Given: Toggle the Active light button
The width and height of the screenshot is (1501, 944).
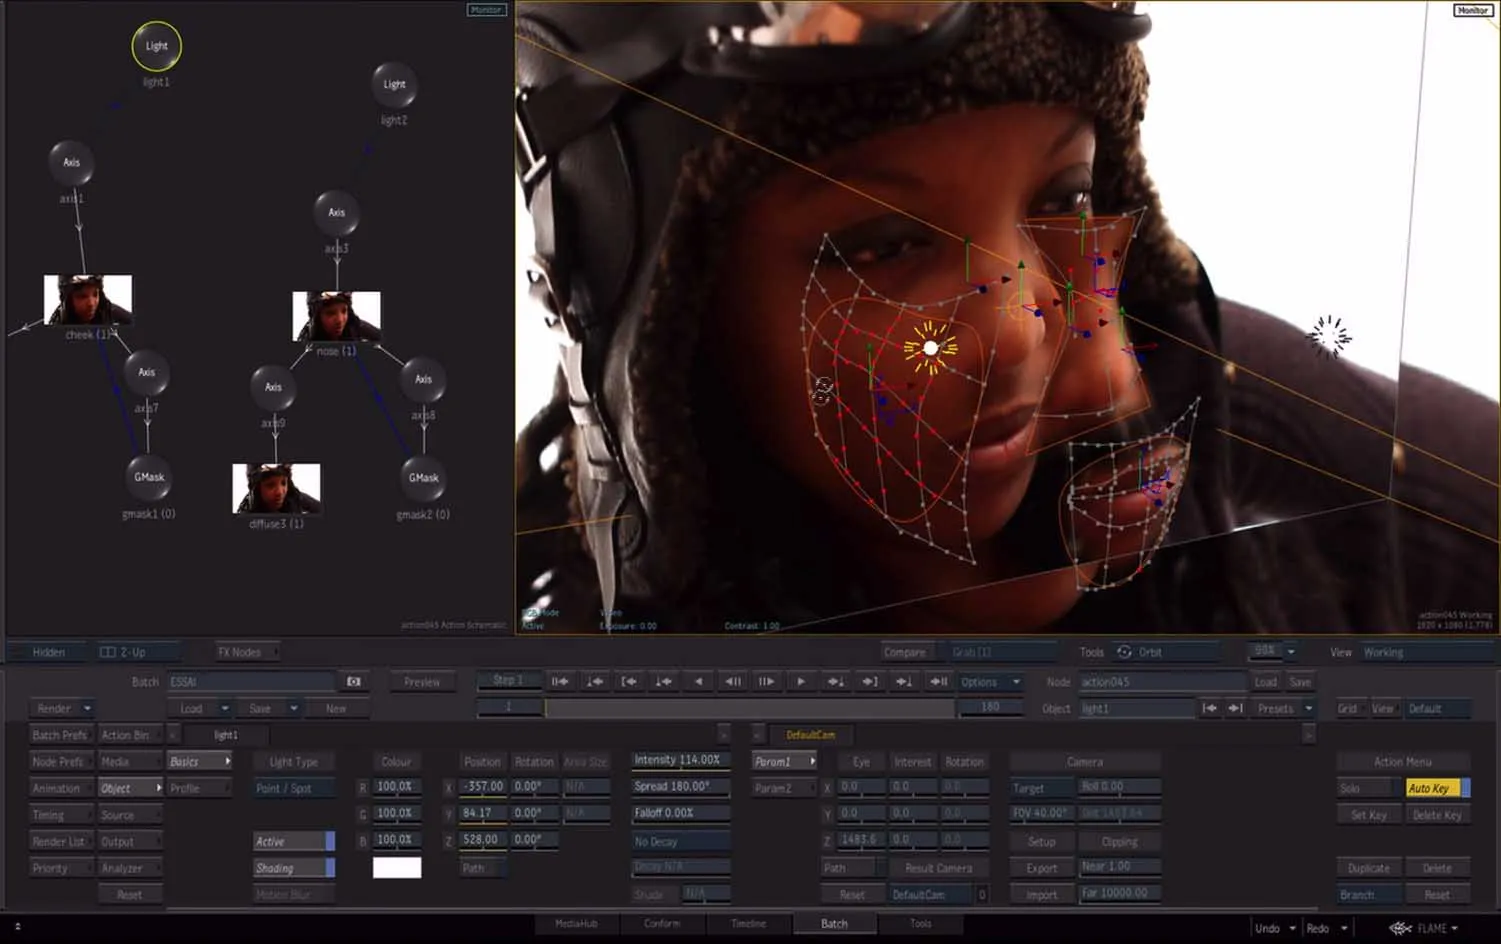Looking at the screenshot, I should point(293,842).
